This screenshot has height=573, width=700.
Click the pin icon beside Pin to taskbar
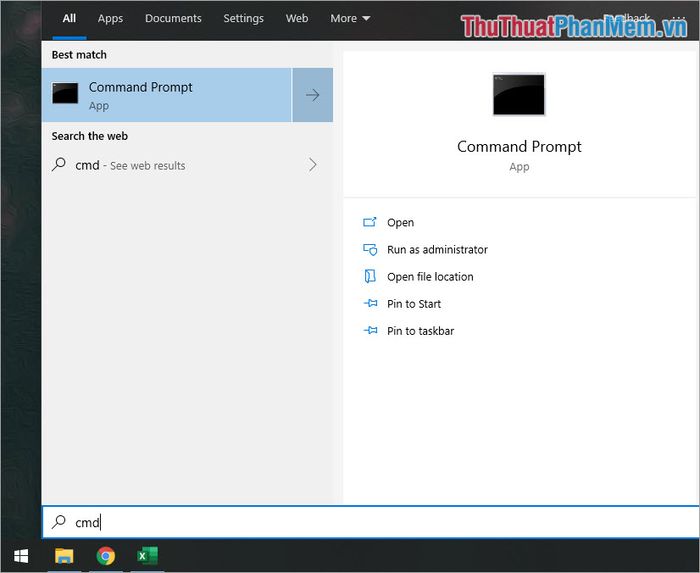(x=371, y=330)
